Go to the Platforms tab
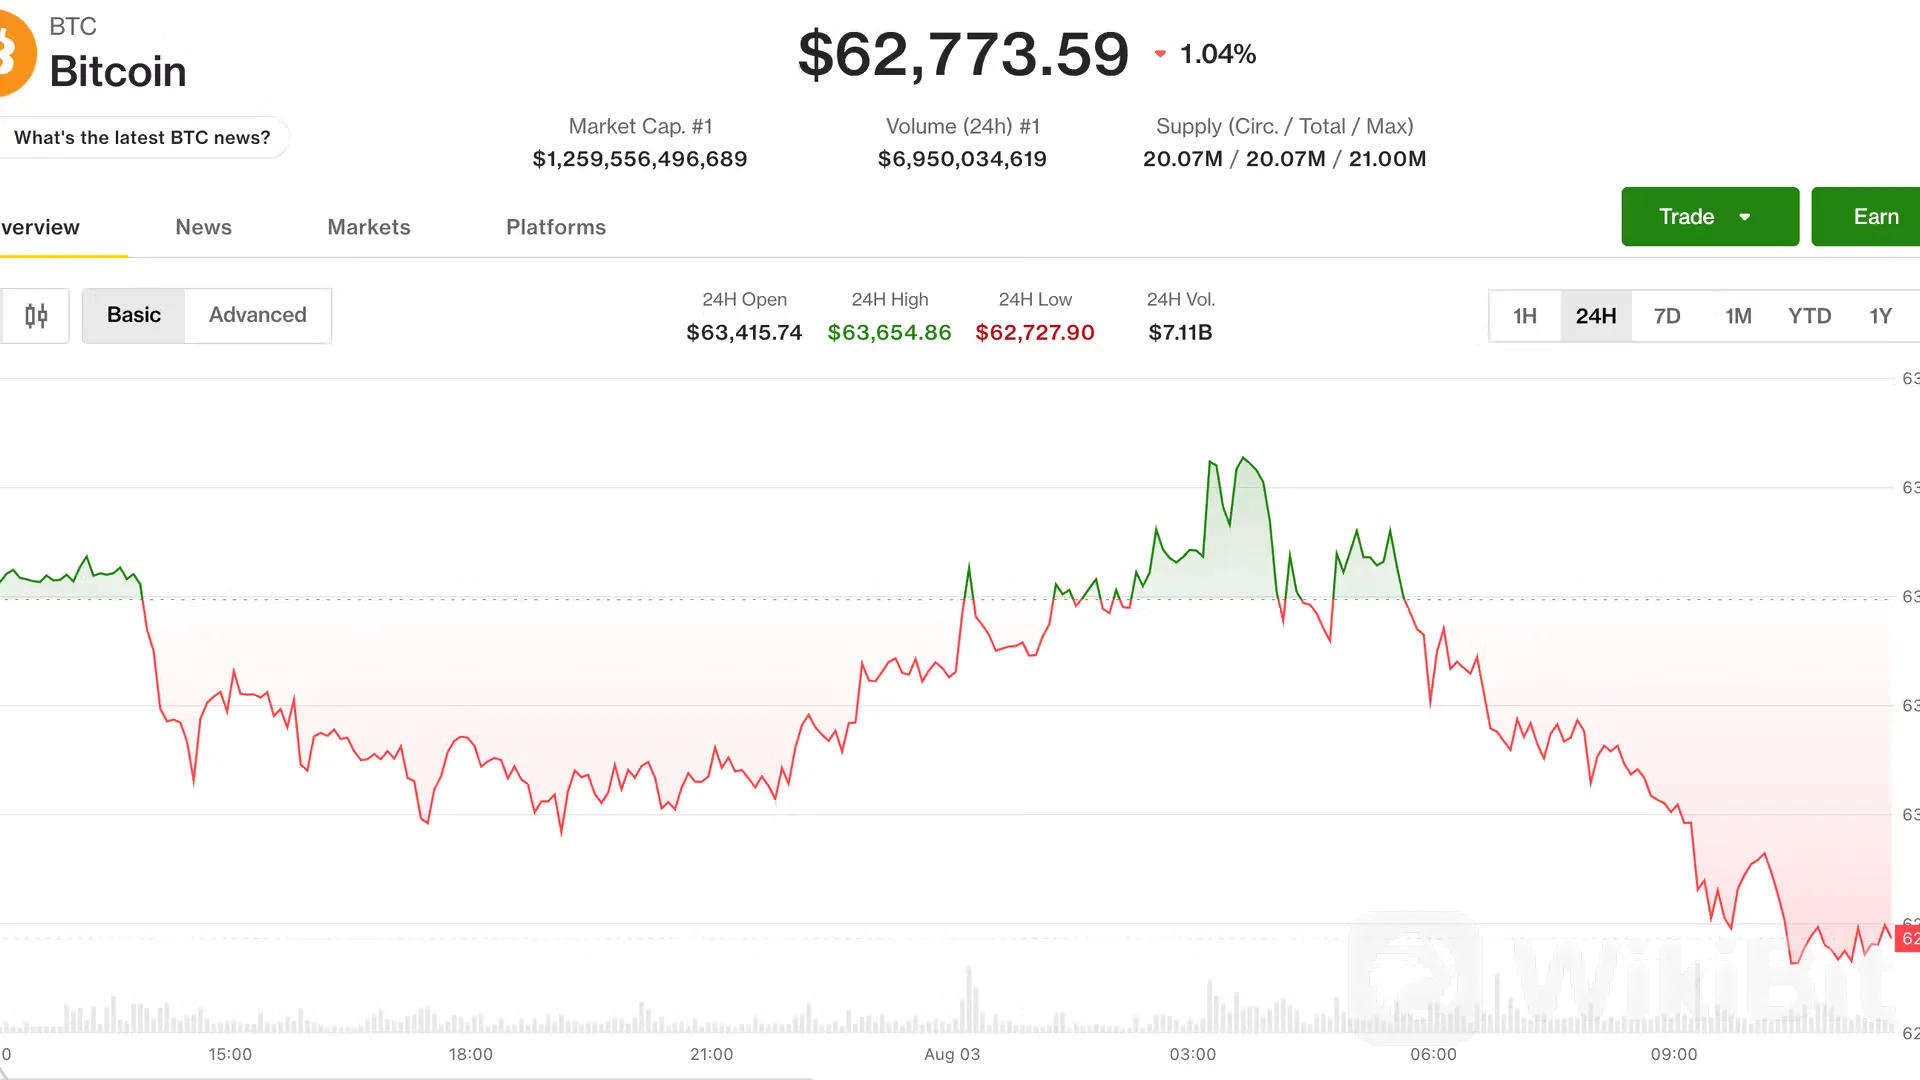Screen dimensions: 1920x1080 [556, 227]
